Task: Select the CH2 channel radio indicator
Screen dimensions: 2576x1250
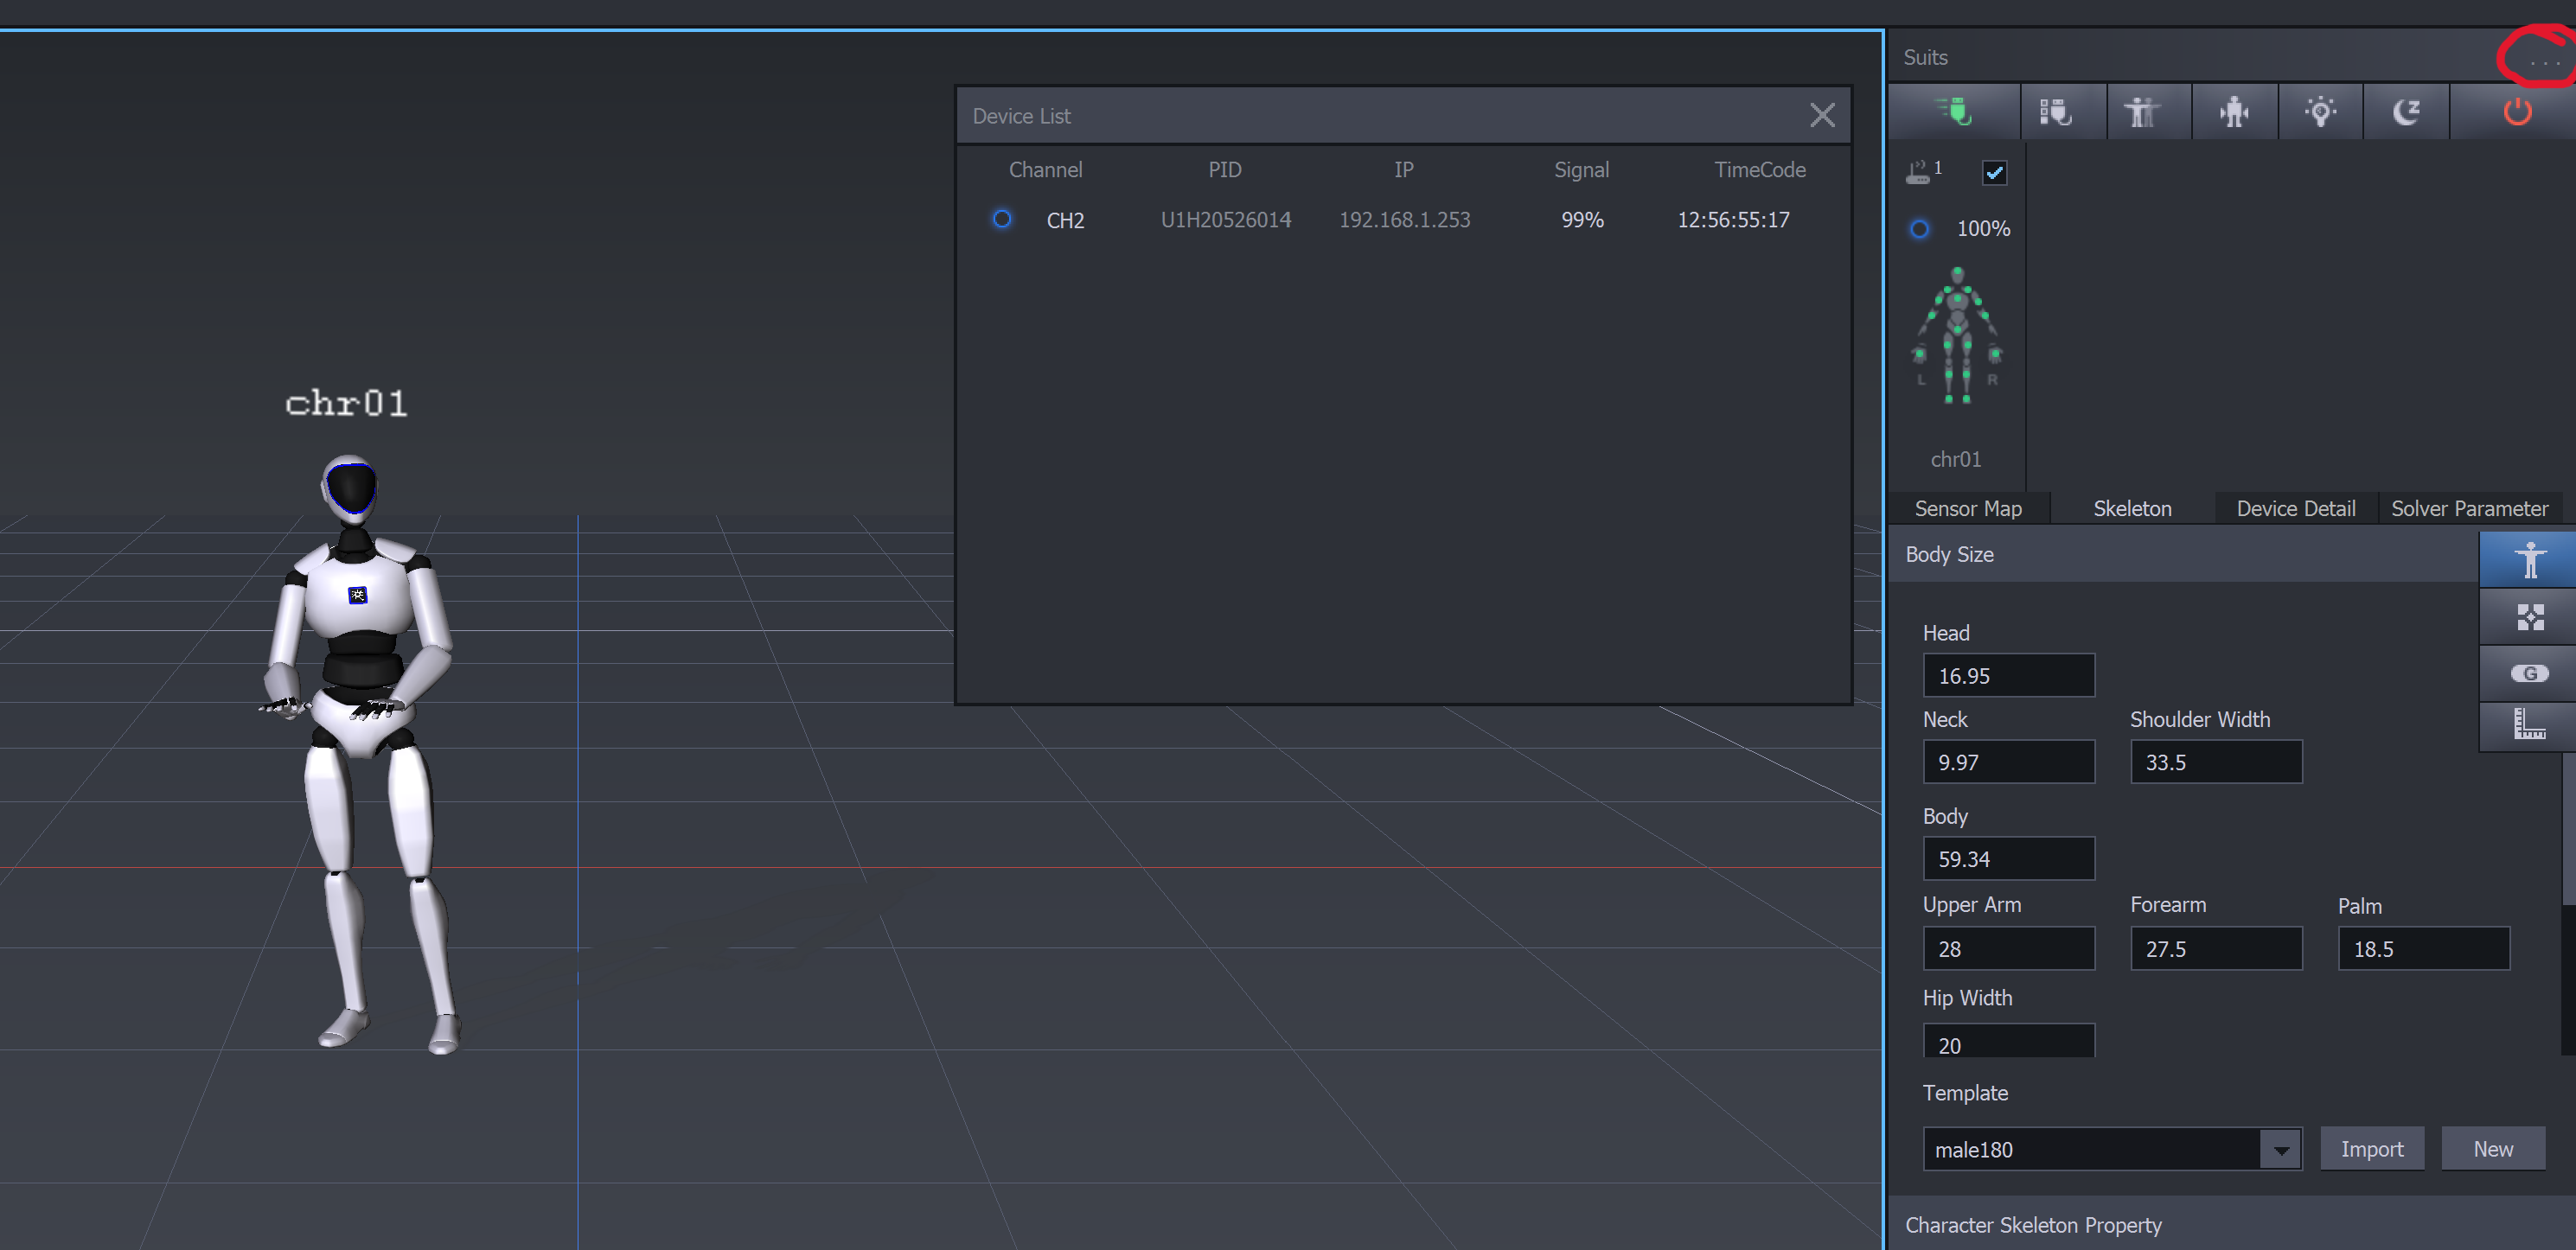Action: click(1001, 219)
